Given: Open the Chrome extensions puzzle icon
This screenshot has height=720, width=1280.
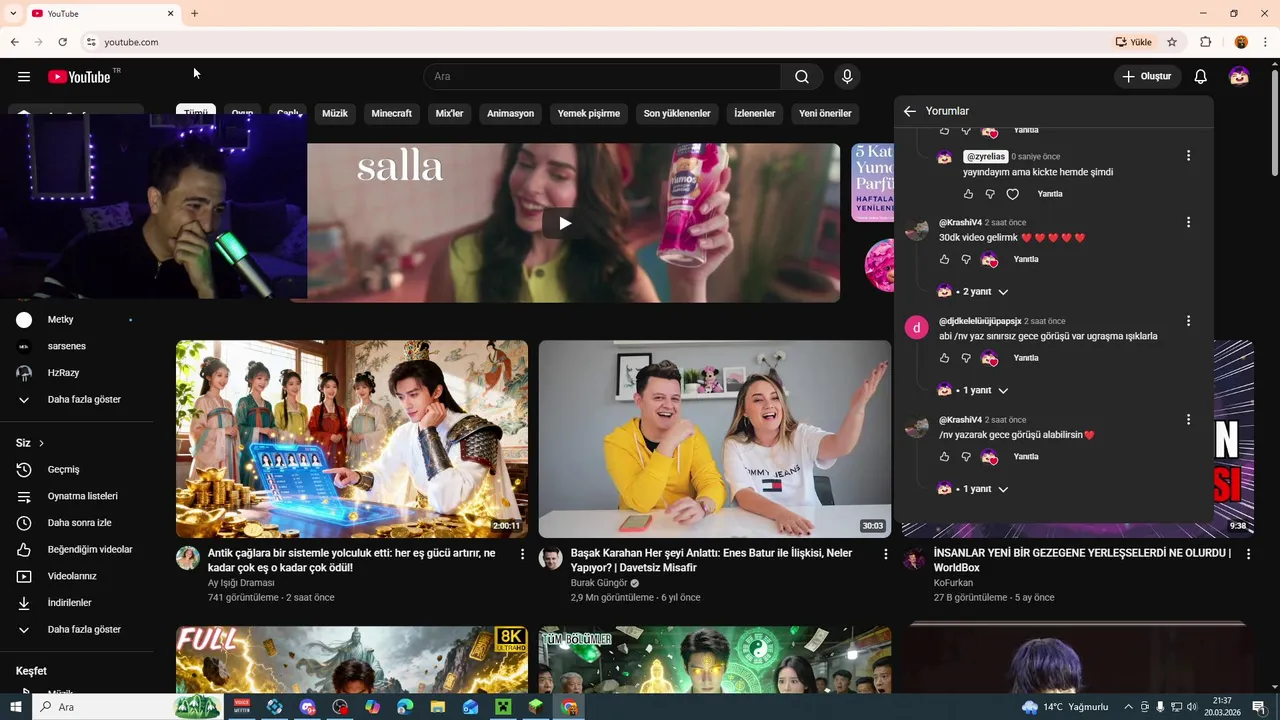Looking at the screenshot, I should coord(1205,42).
